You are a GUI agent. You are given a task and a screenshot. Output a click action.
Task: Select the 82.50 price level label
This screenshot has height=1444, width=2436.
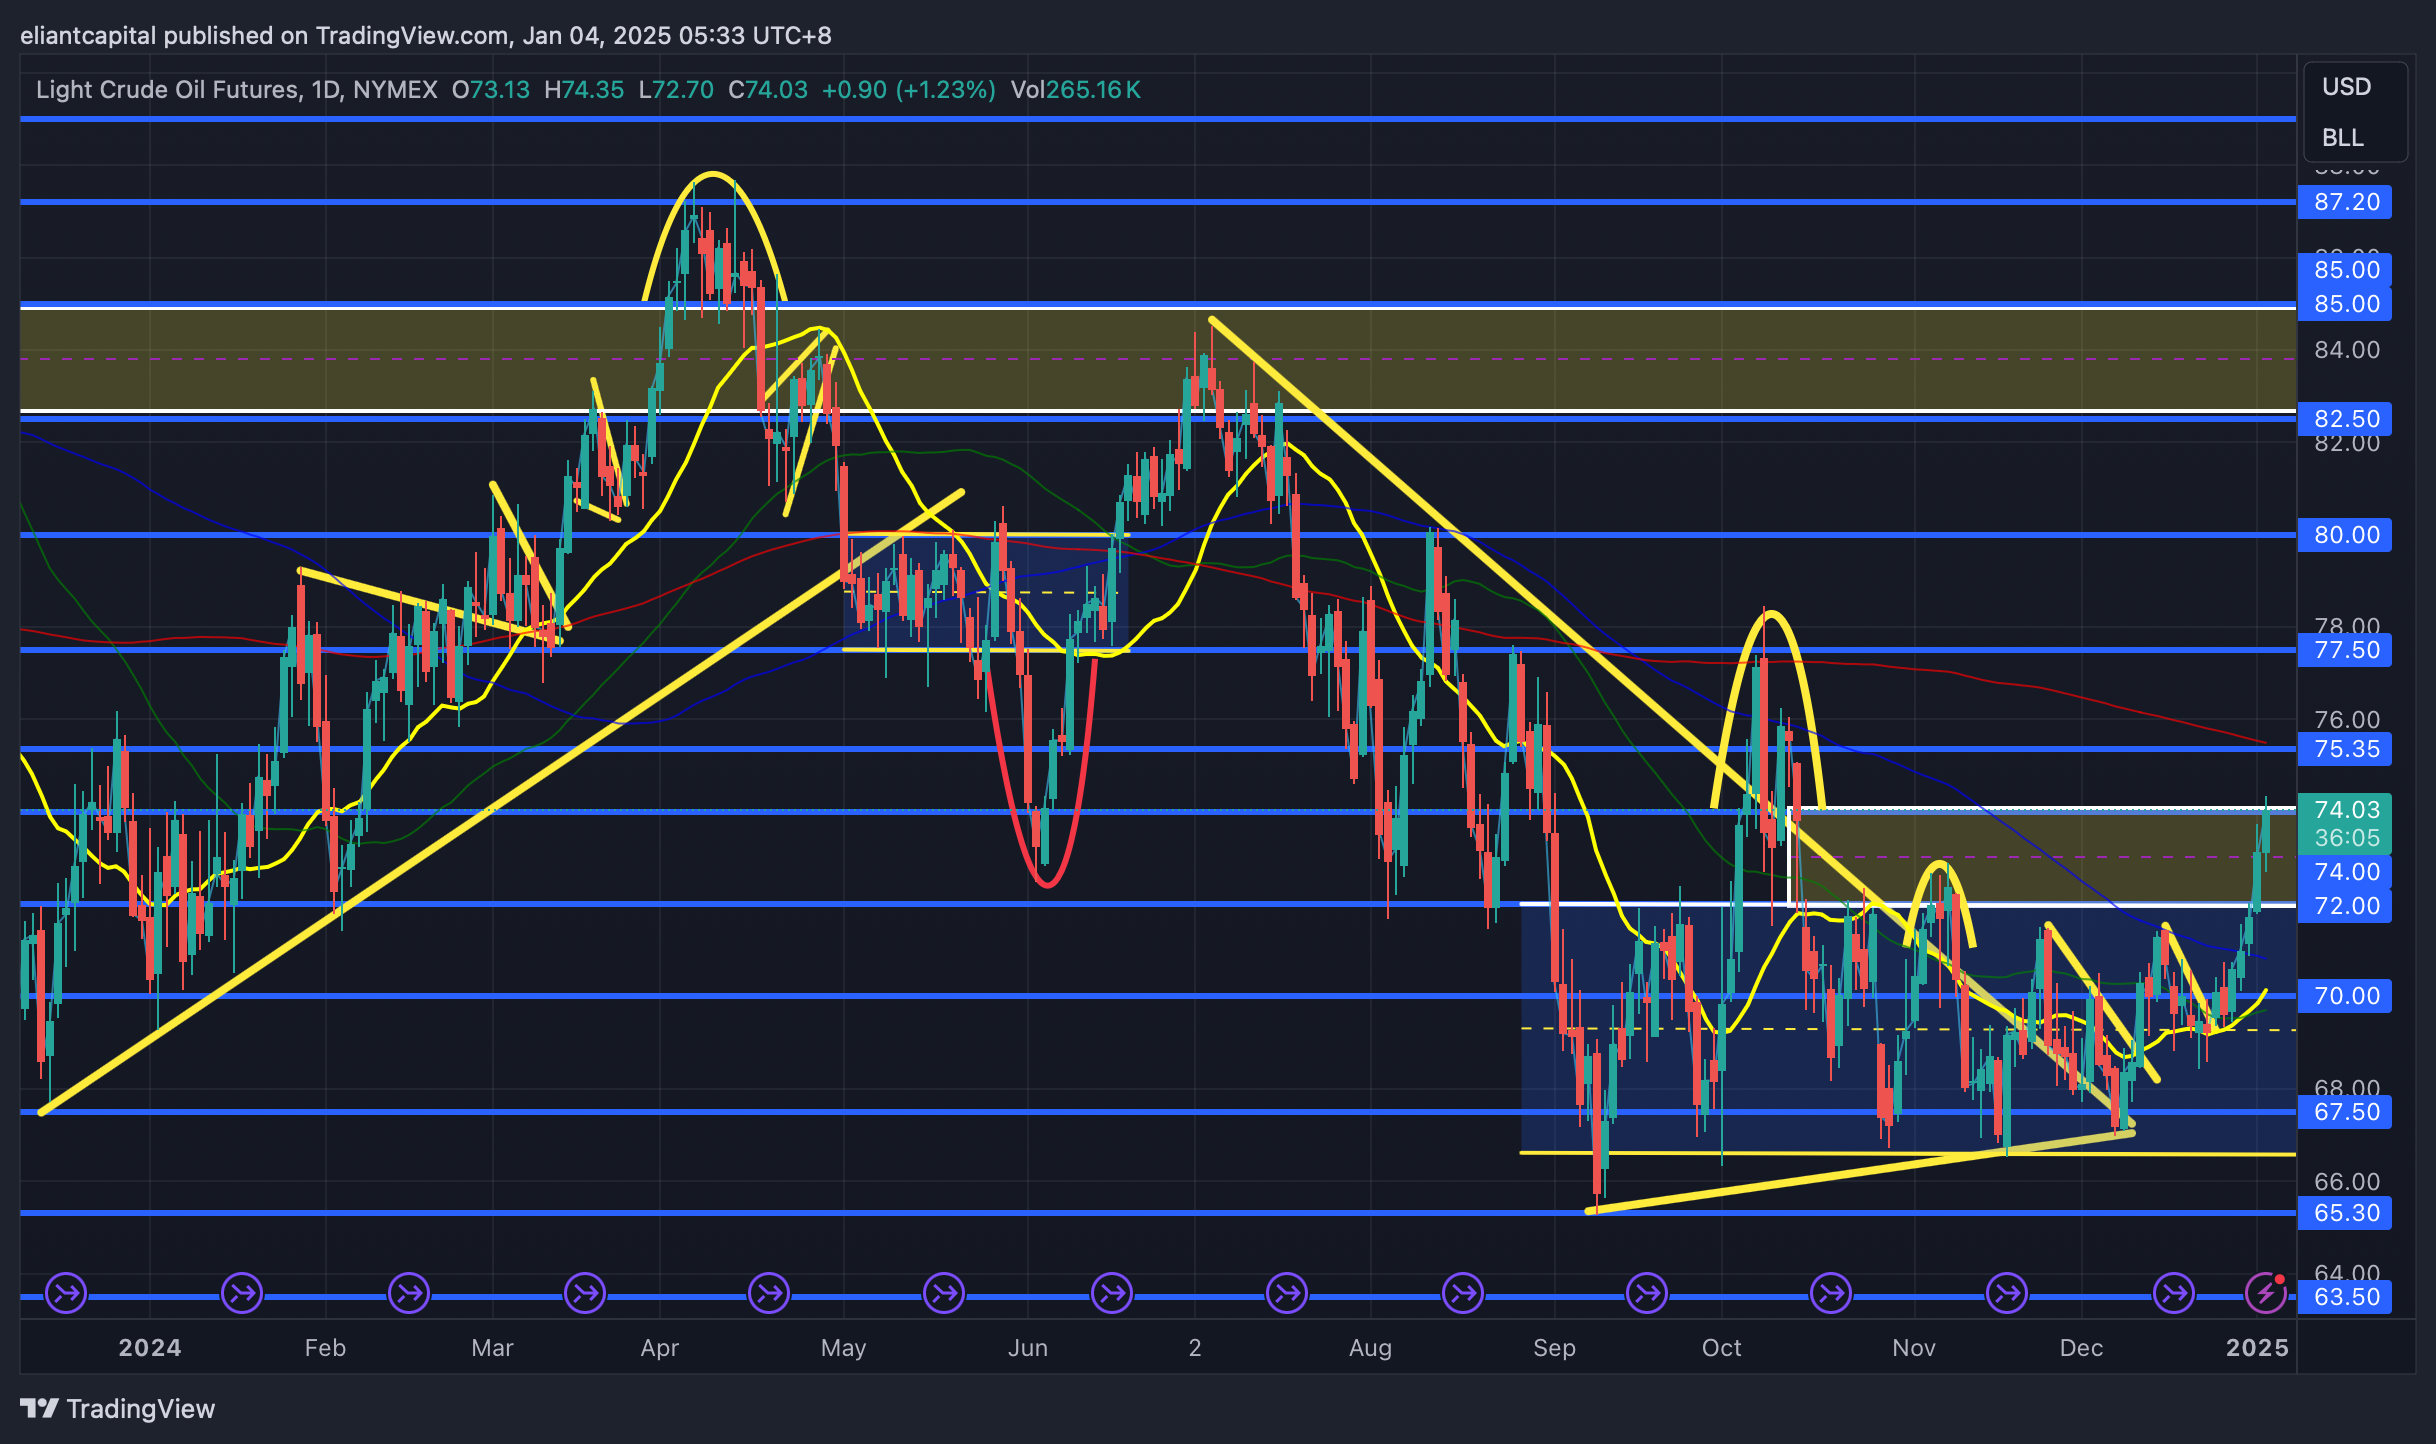(x=2346, y=418)
